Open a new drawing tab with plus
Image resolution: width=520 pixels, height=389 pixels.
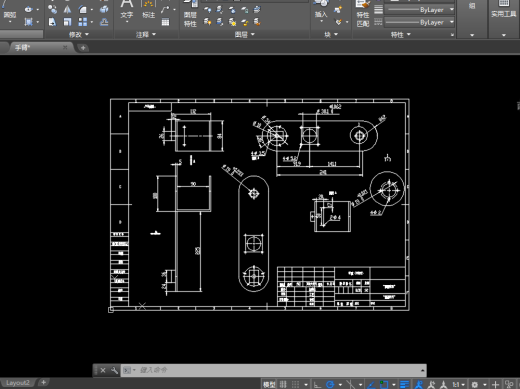click(x=83, y=48)
